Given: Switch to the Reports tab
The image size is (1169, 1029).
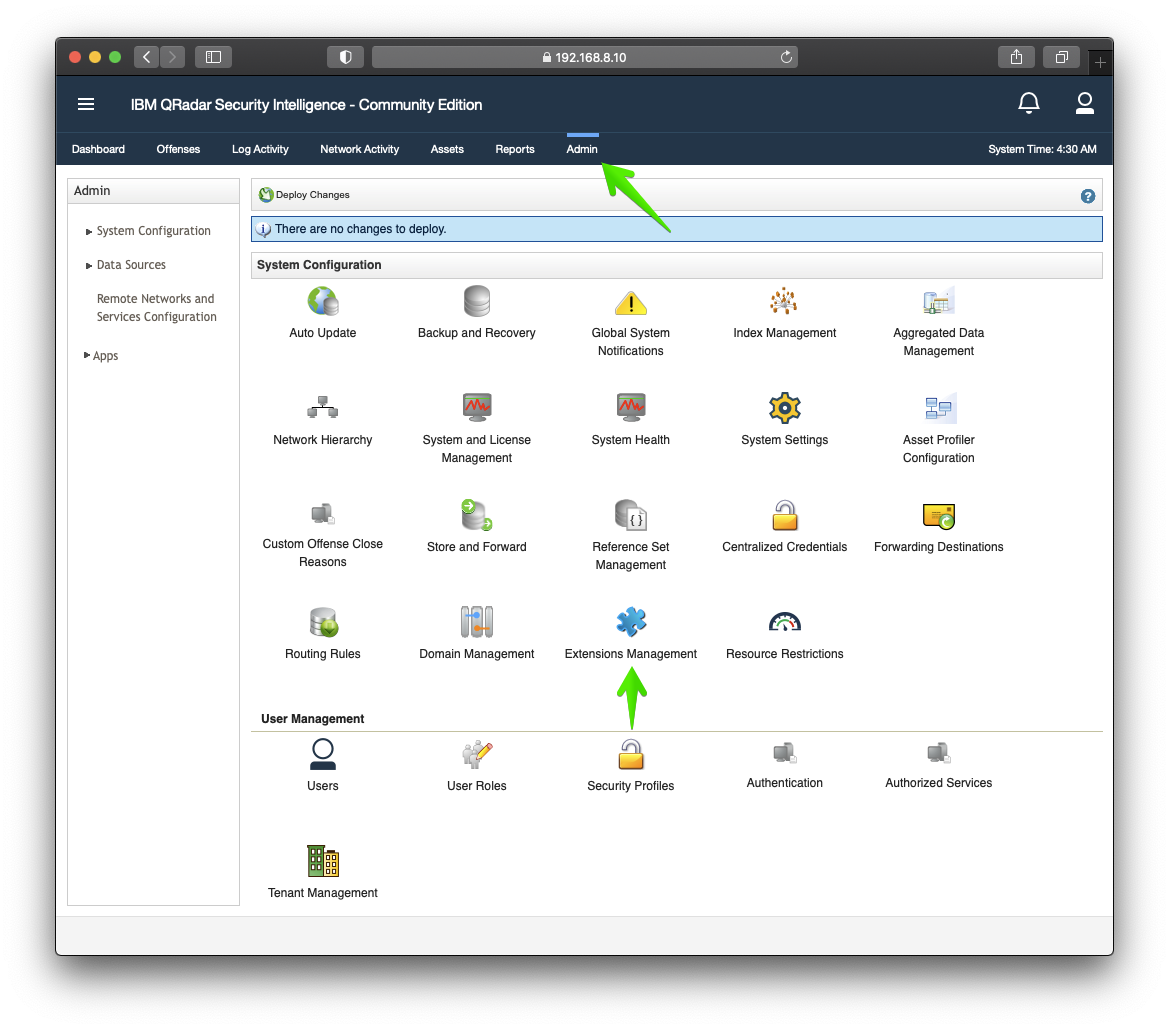Looking at the screenshot, I should point(515,149).
